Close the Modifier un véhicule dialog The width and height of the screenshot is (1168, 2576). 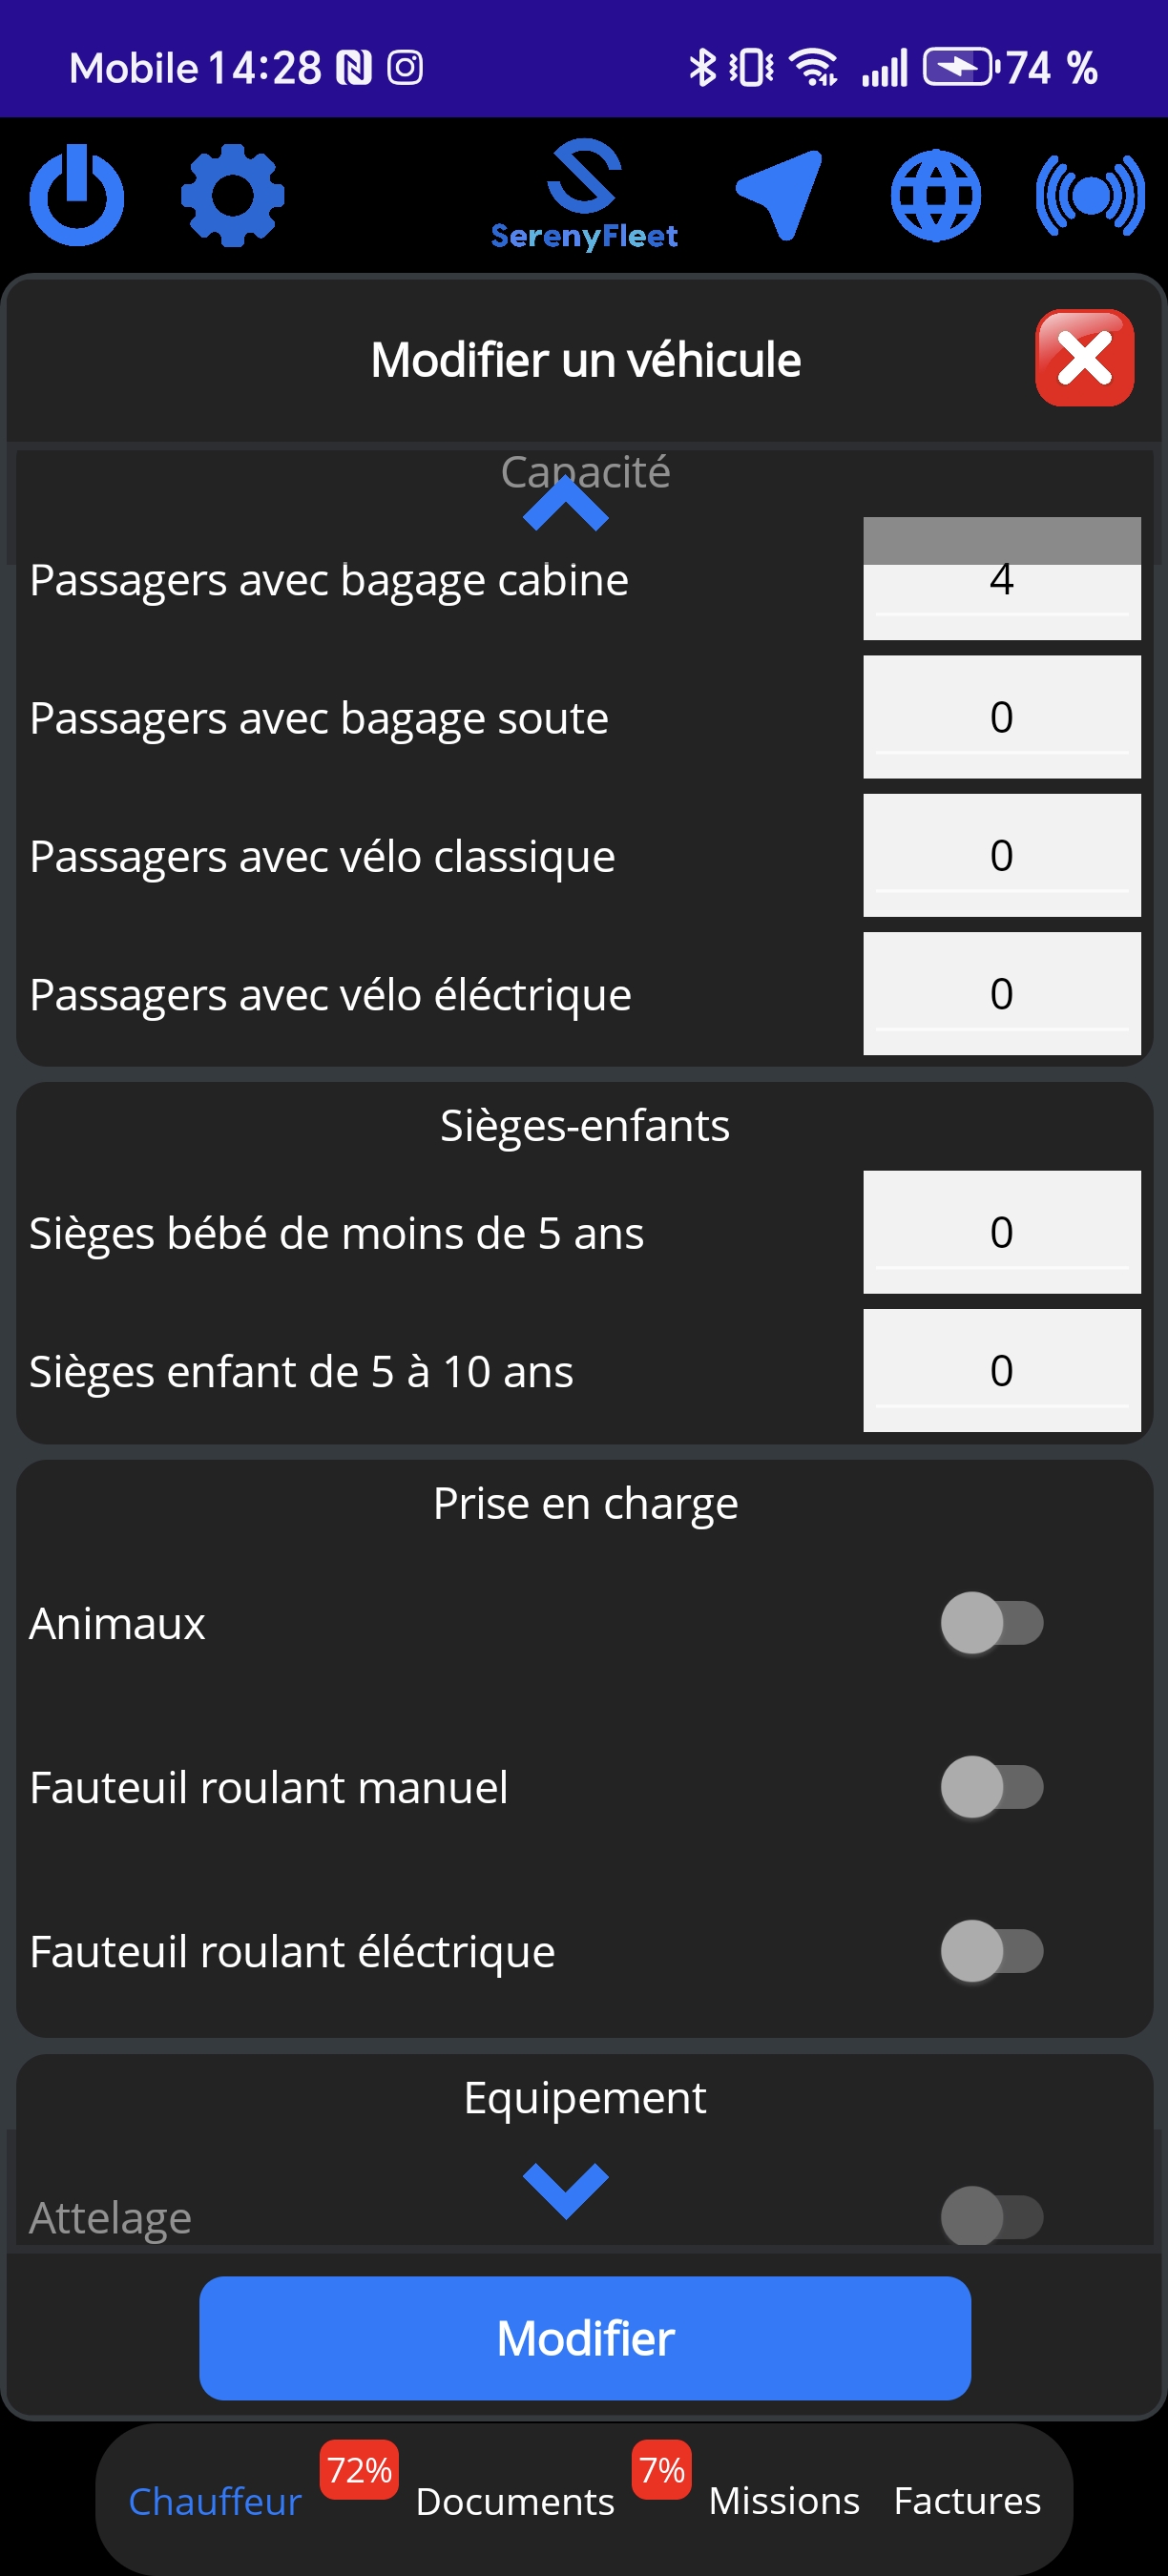pos(1084,358)
